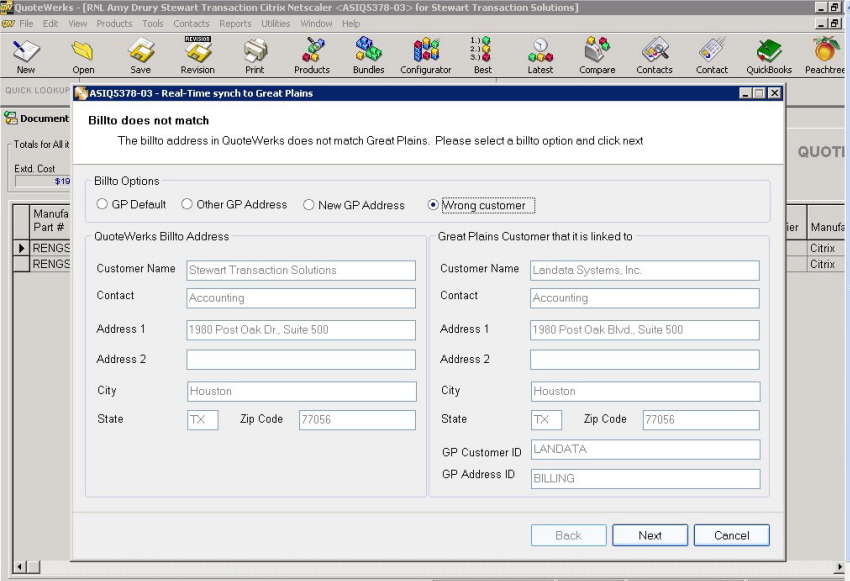Viewport: 850px width, 581px height.
Task: Click the QuoteWerks State field
Action: [203, 420]
